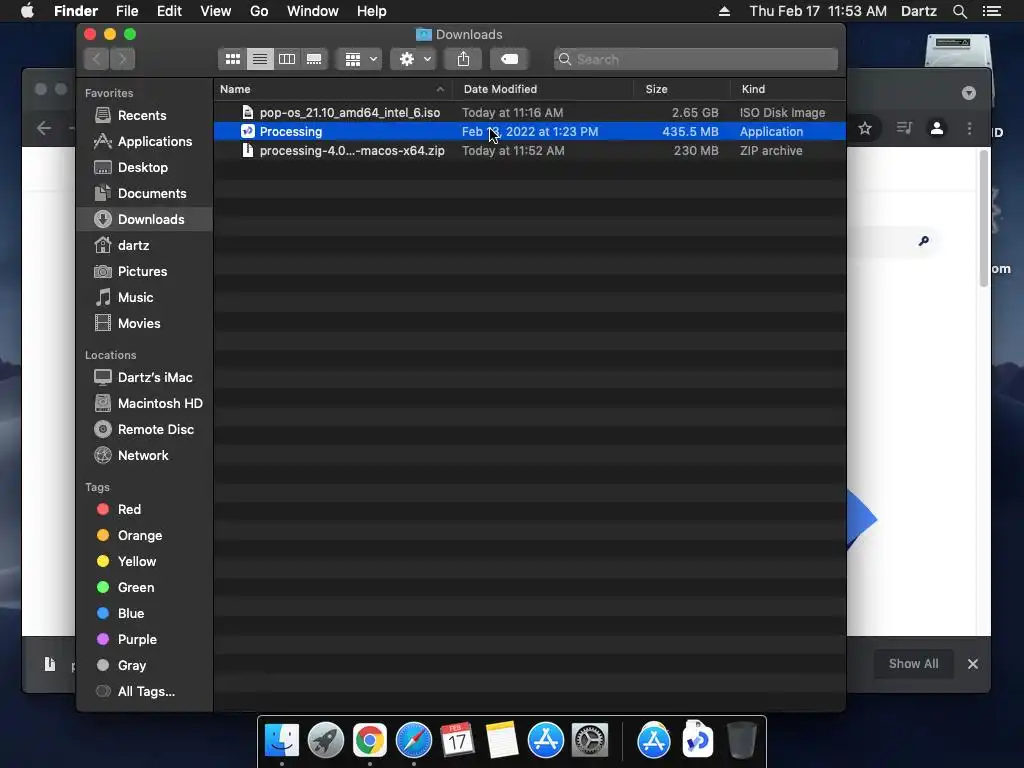This screenshot has height=768, width=1024.
Task: Filter by the Red tag
Action: [x=144, y=509]
